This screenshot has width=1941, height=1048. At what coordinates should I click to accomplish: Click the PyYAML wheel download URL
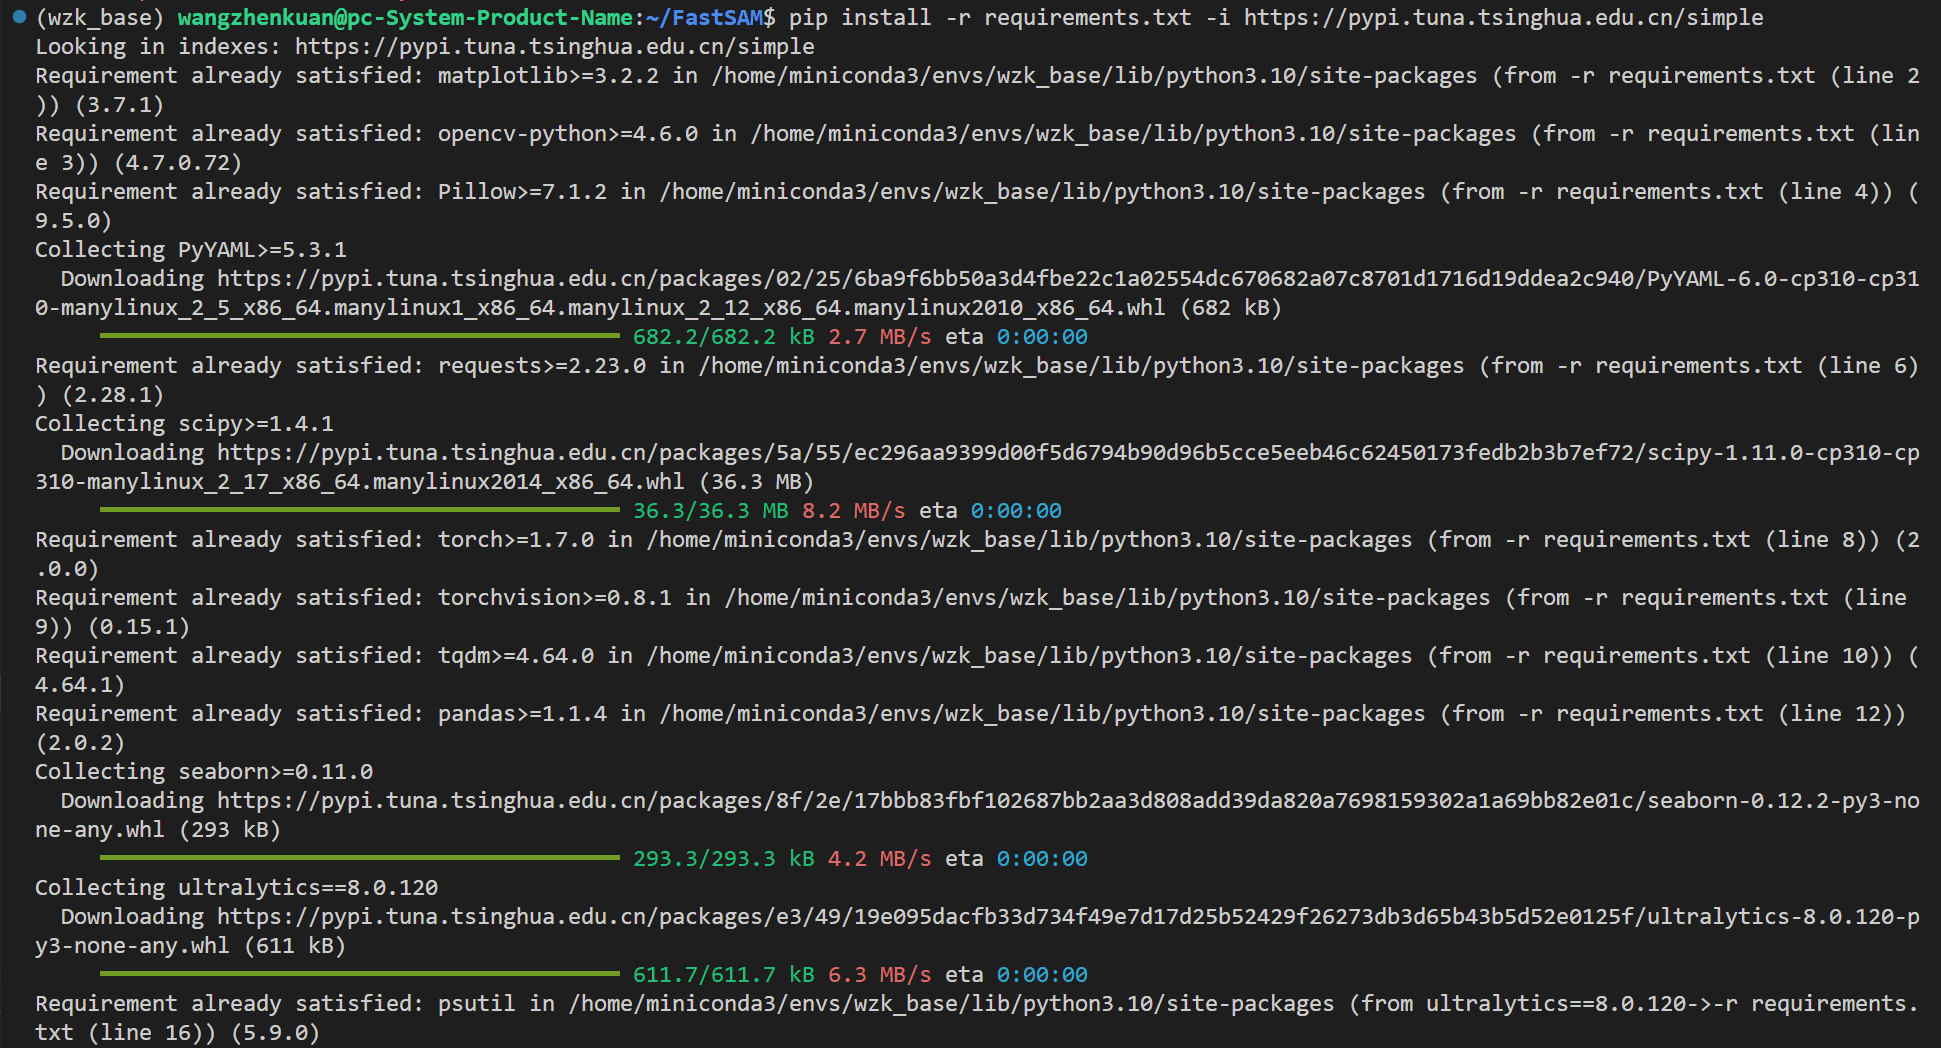977,293
